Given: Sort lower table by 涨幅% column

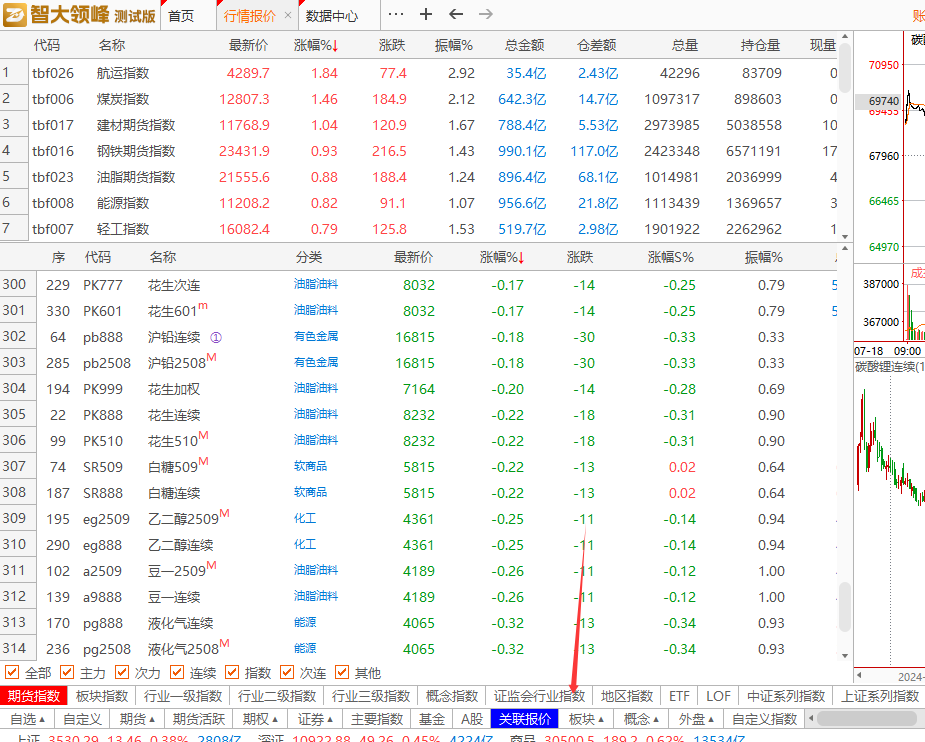Looking at the screenshot, I should (501, 257).
